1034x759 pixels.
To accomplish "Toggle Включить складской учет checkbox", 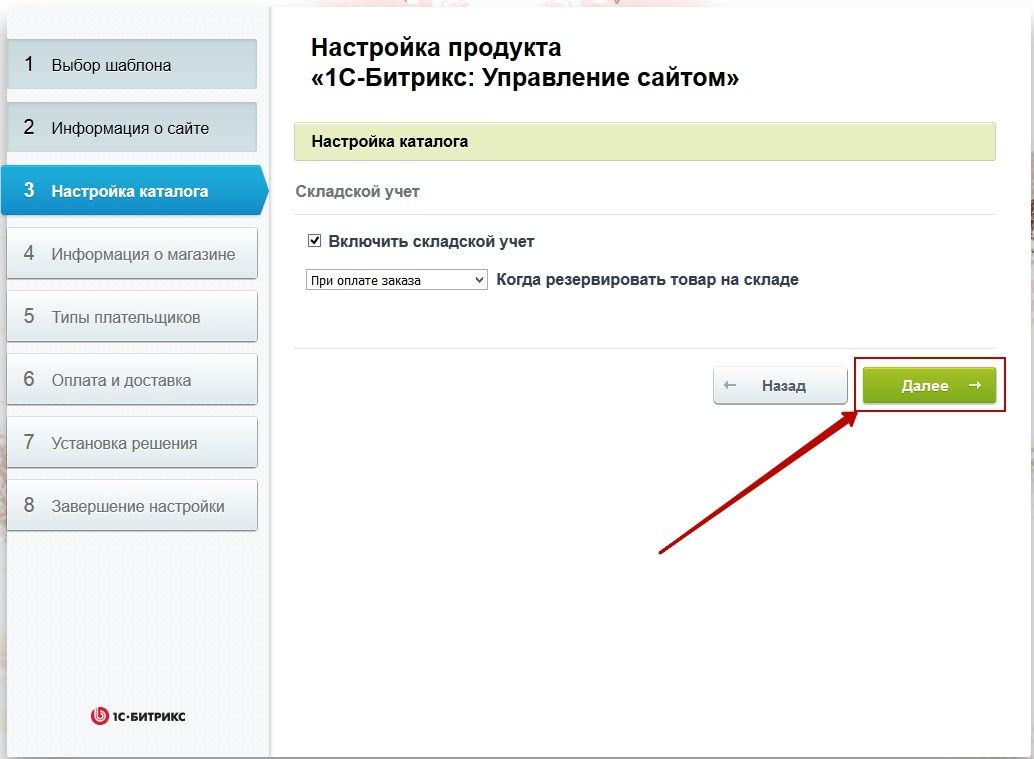I will click(315, 241).
